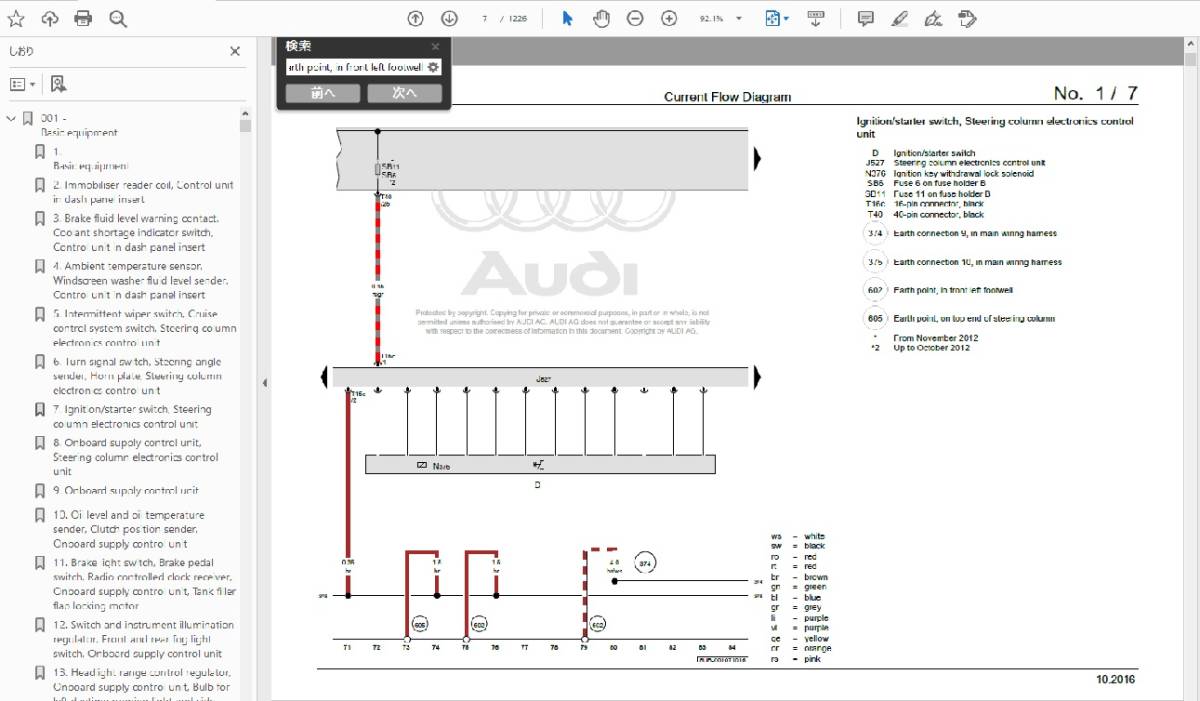Screen dimensions: 1200x701
Task: Click the cloud upload icon
Action: pyautogui.click(x=50, y=19)
